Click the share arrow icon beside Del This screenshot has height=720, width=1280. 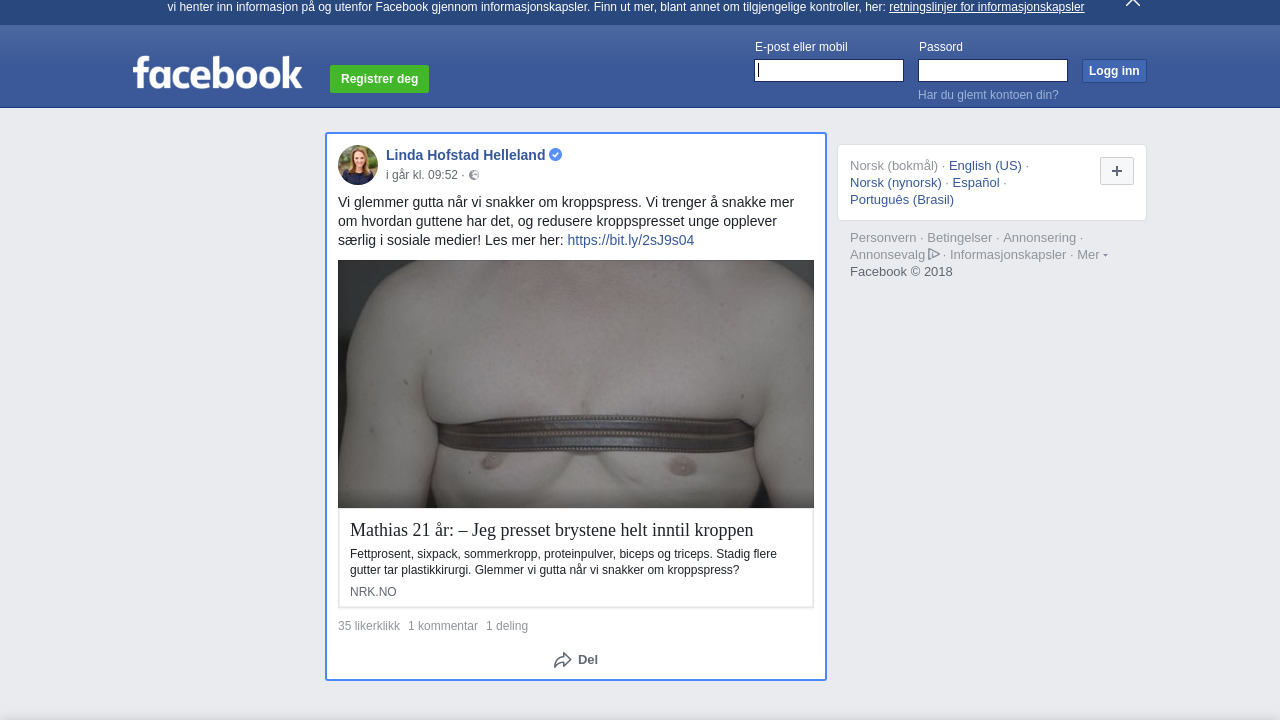coord(563,660)
